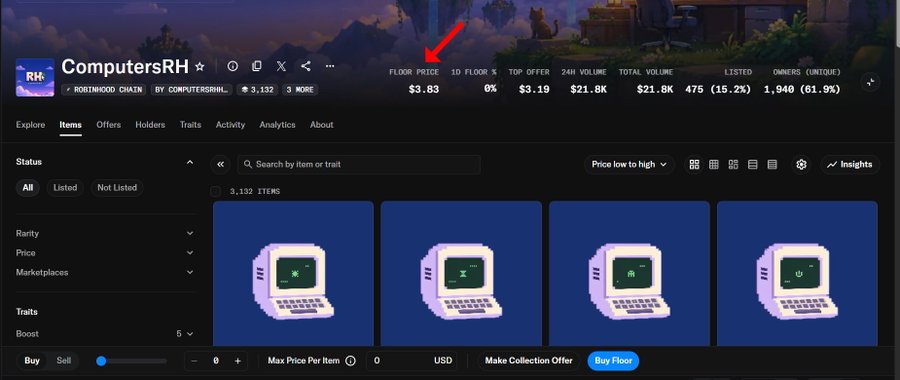Open the X (Twitter) link icon

[x=281, y=66]
